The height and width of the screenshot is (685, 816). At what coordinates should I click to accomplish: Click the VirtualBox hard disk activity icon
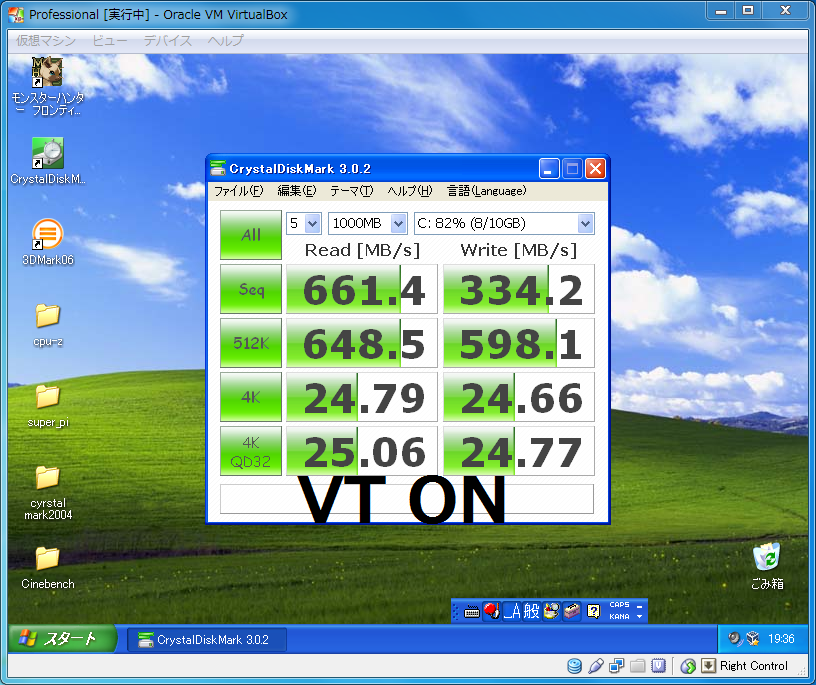pyautogui.click(x=574, y=666)
